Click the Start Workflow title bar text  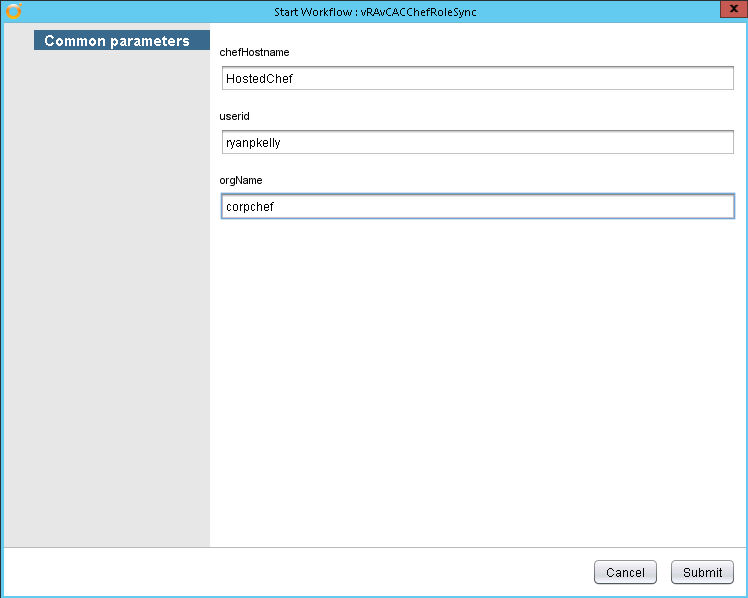click(x=375, y=11)
